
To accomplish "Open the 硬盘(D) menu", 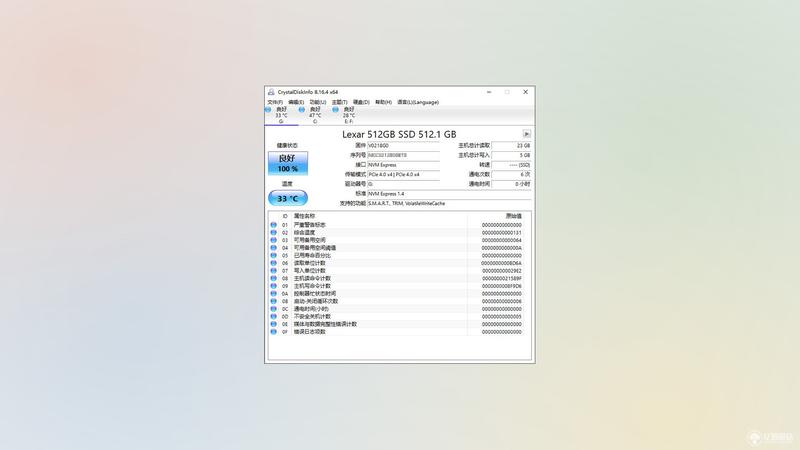I will (361, 102).
